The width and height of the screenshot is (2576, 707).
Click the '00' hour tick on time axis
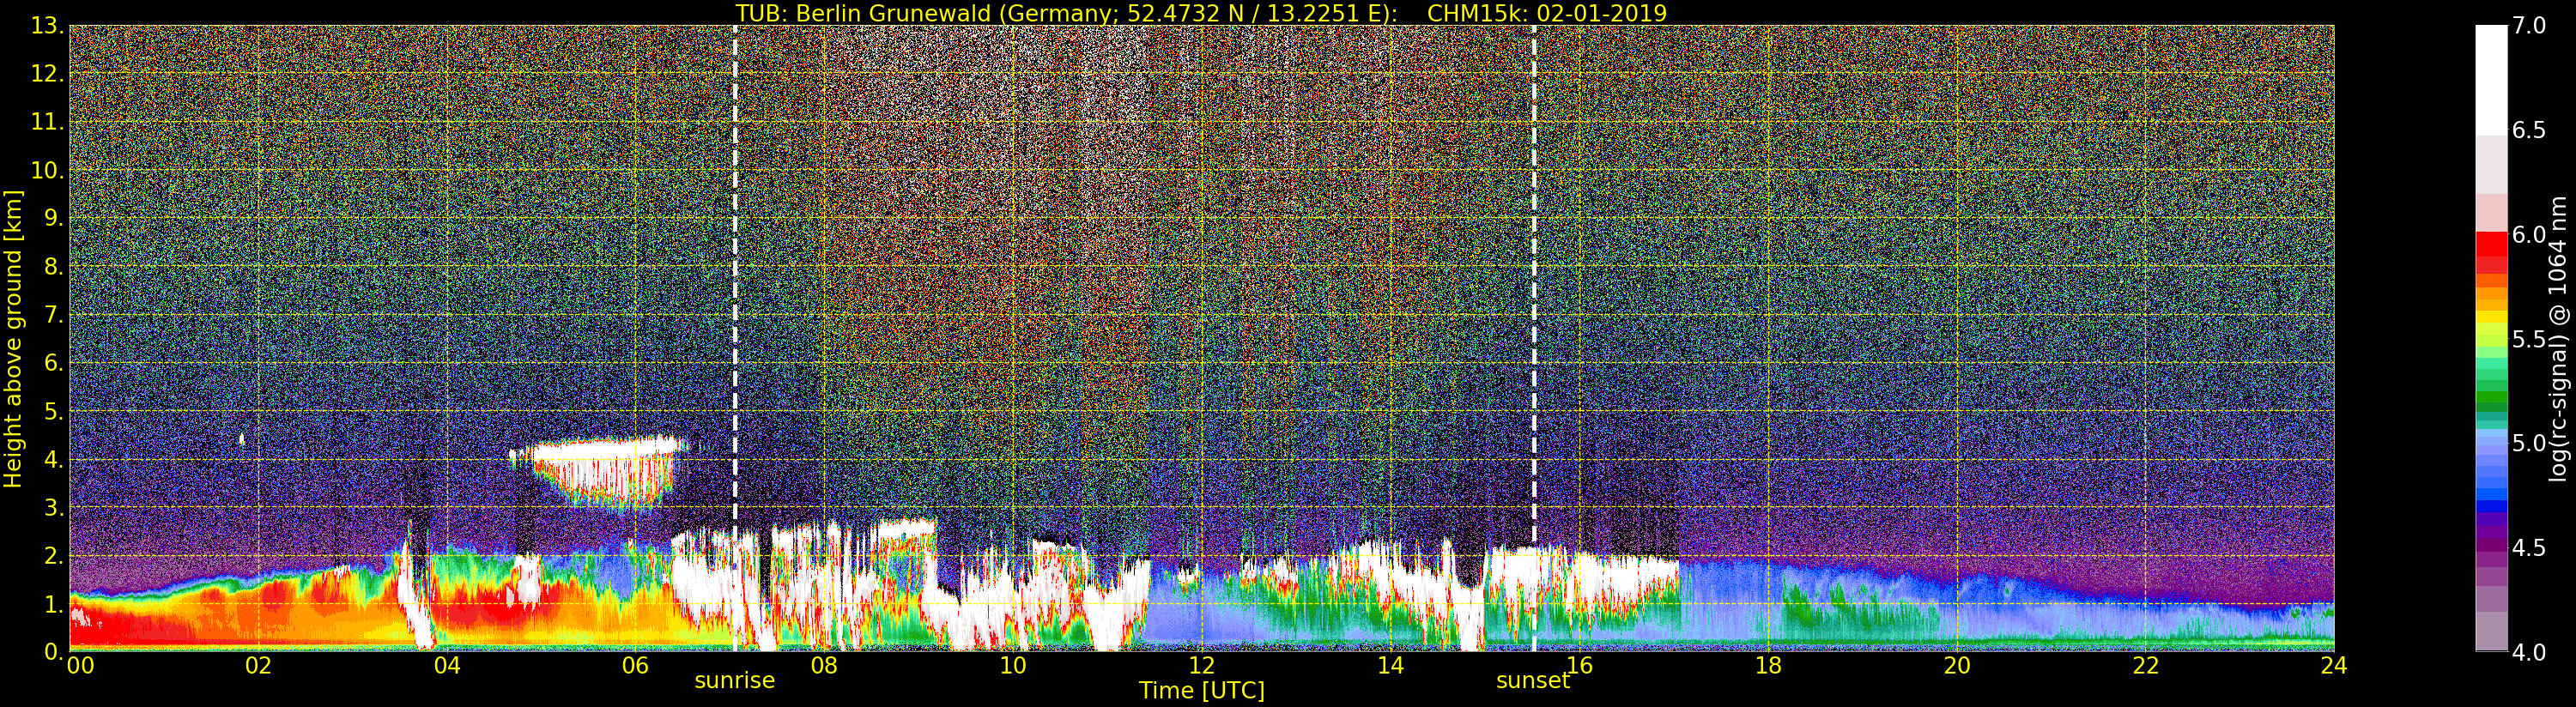point(80,666)
